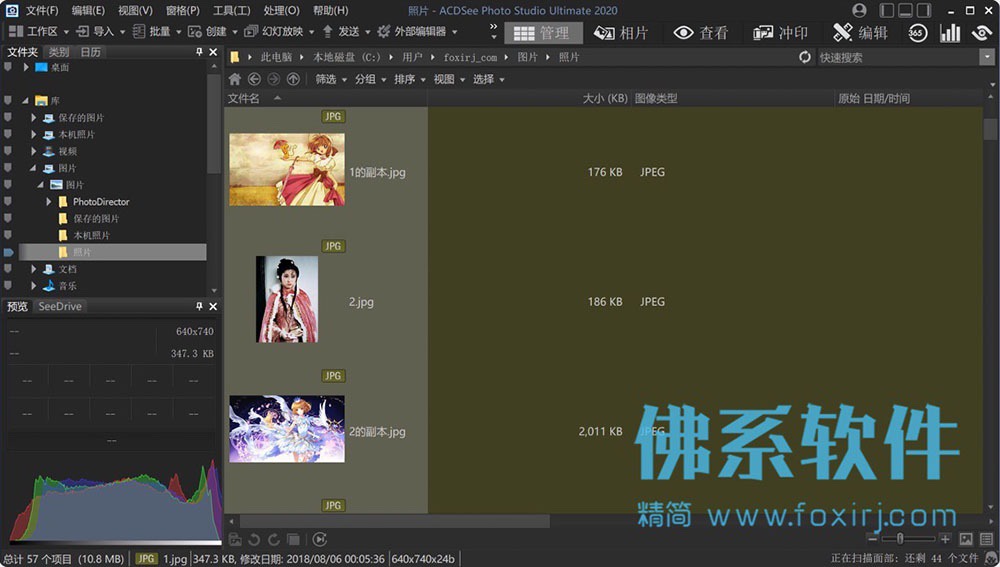Open the 排序 sort dropdown
Image resolution: width=1000 pixels, height=567 pixels.
(x=409, y=79)
